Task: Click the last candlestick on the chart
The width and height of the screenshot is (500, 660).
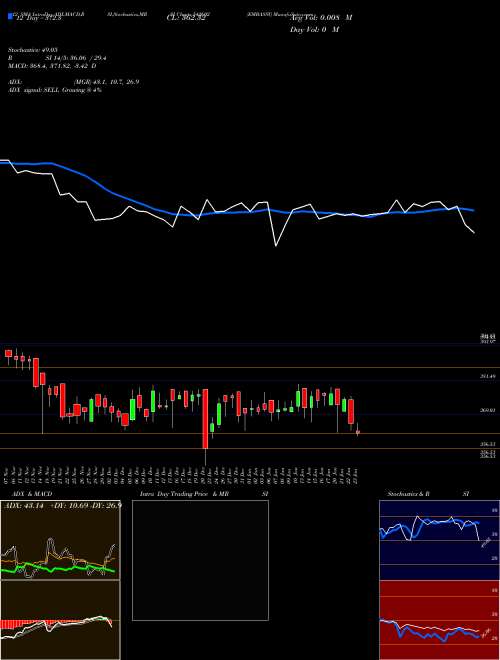Action: click(x=358, y=431)
